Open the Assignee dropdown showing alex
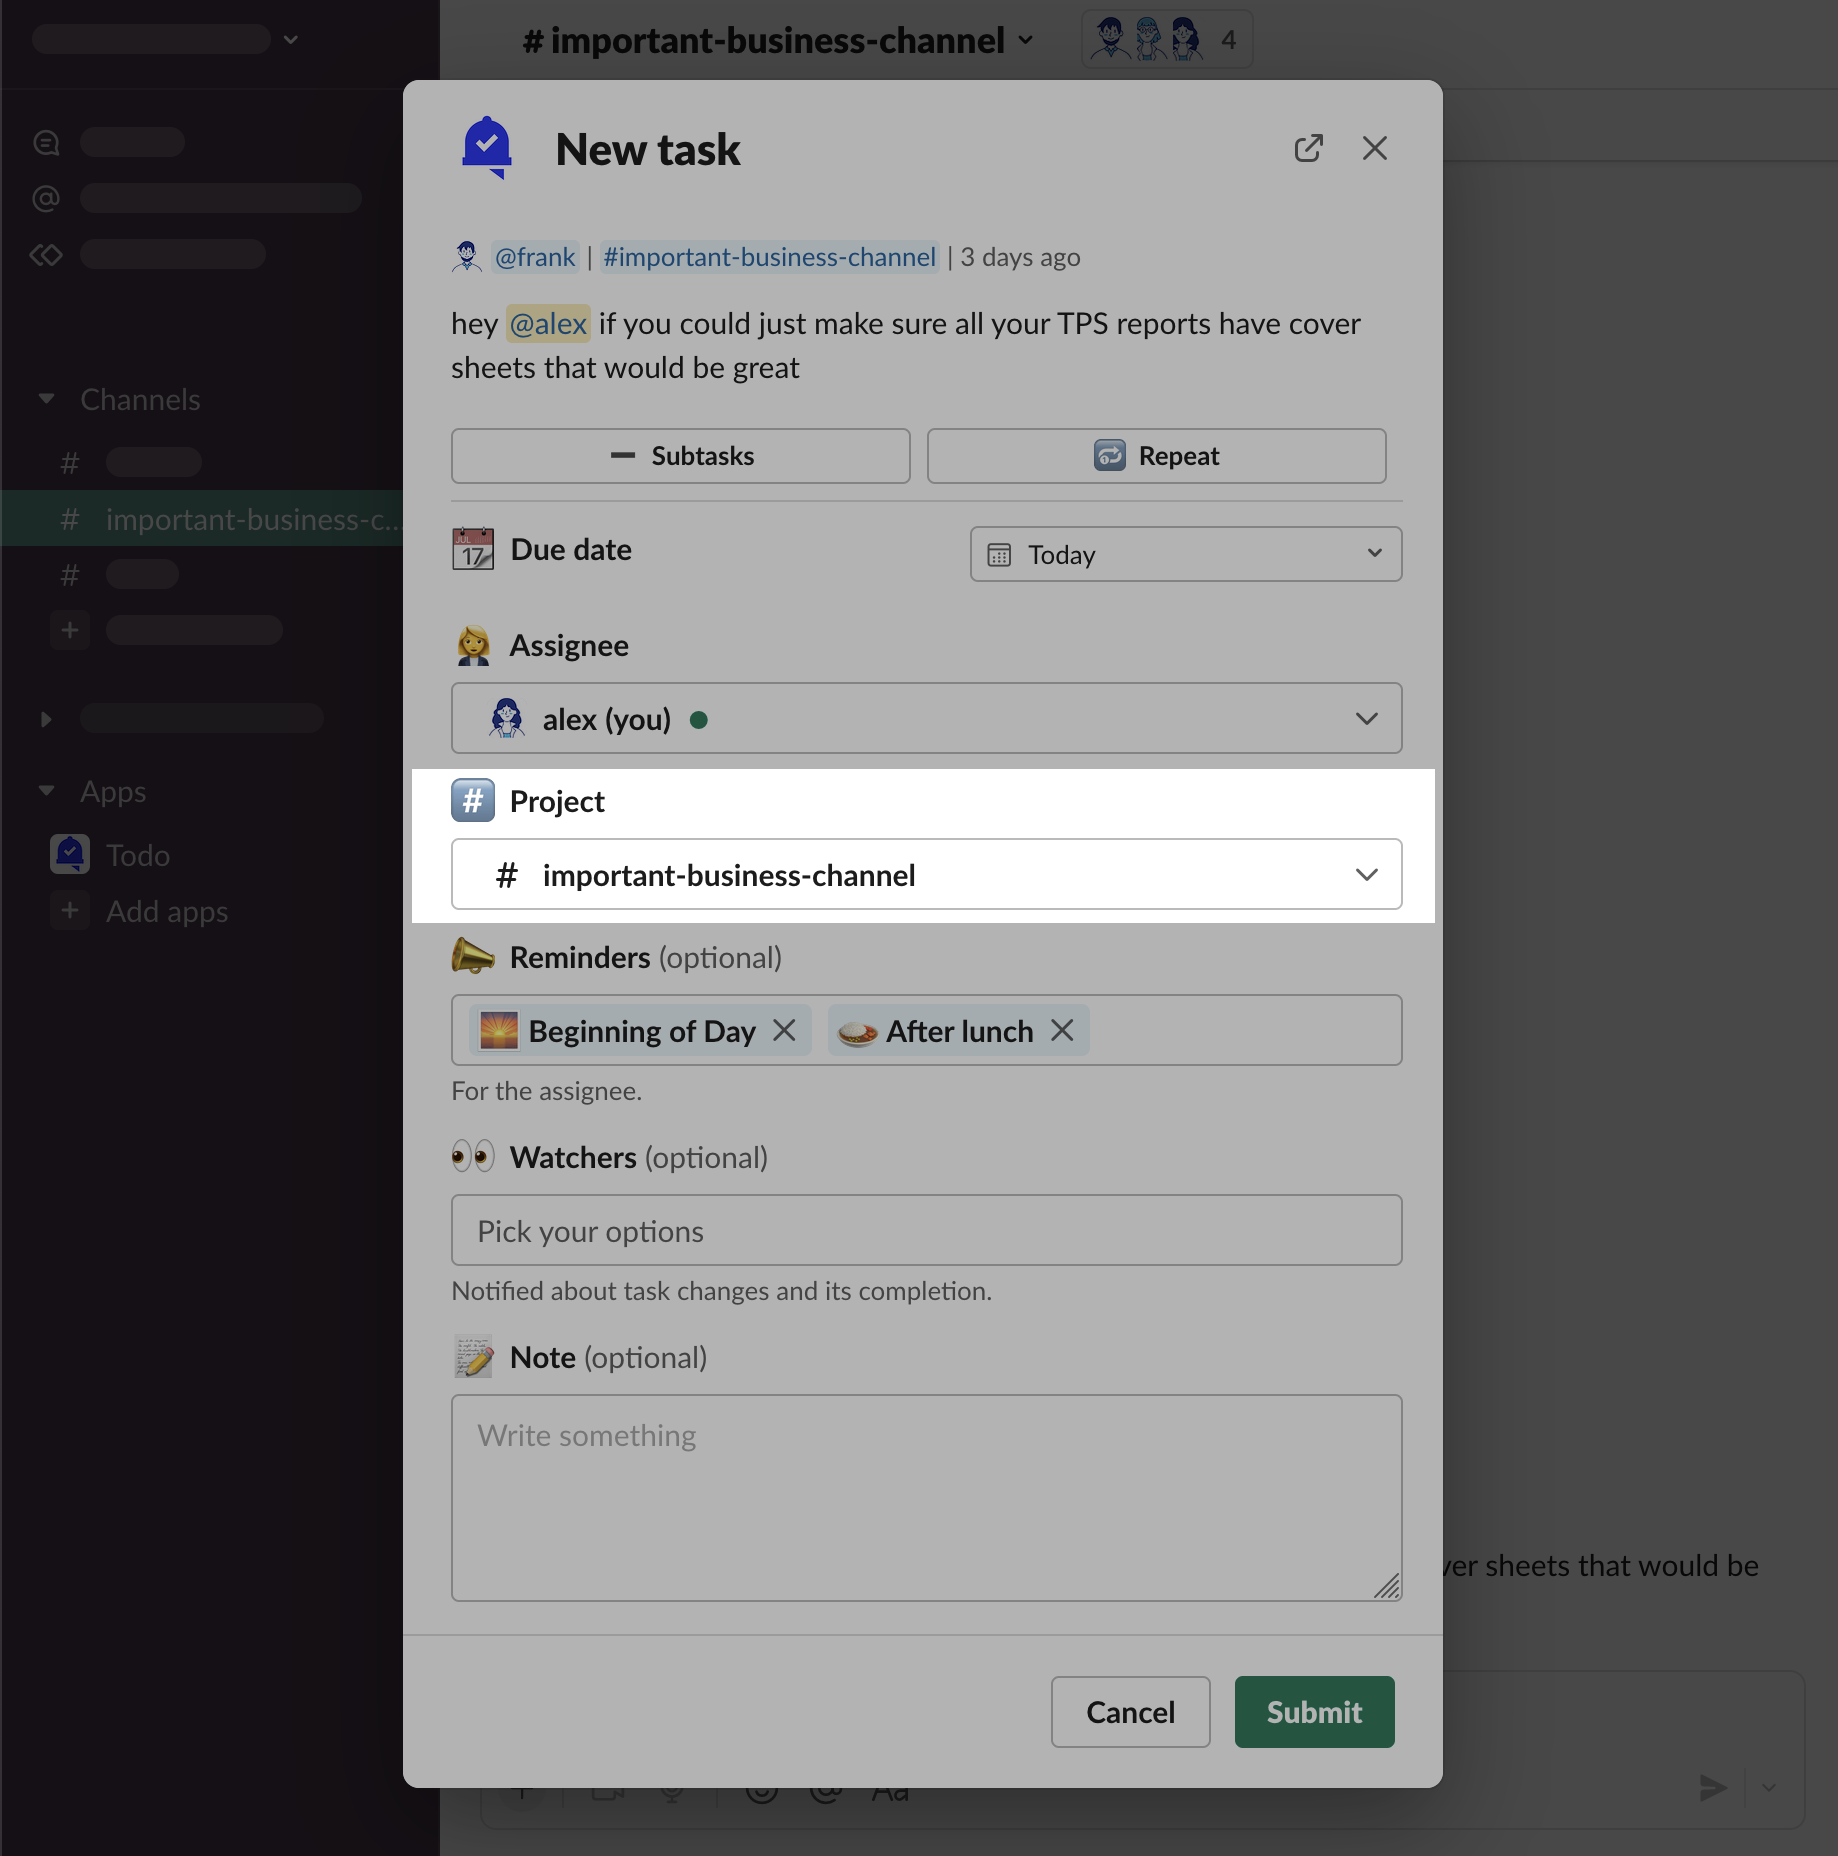 click(x=926, y=719)
